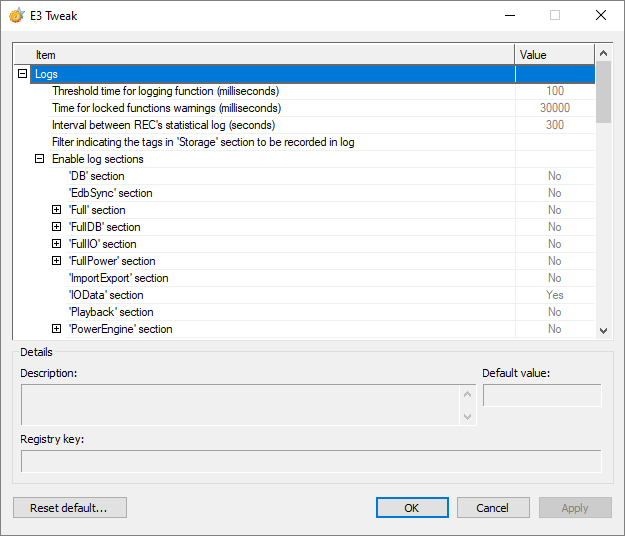
Task: Expand the 'PowerEngine' section node
Action: click(57, 329)
